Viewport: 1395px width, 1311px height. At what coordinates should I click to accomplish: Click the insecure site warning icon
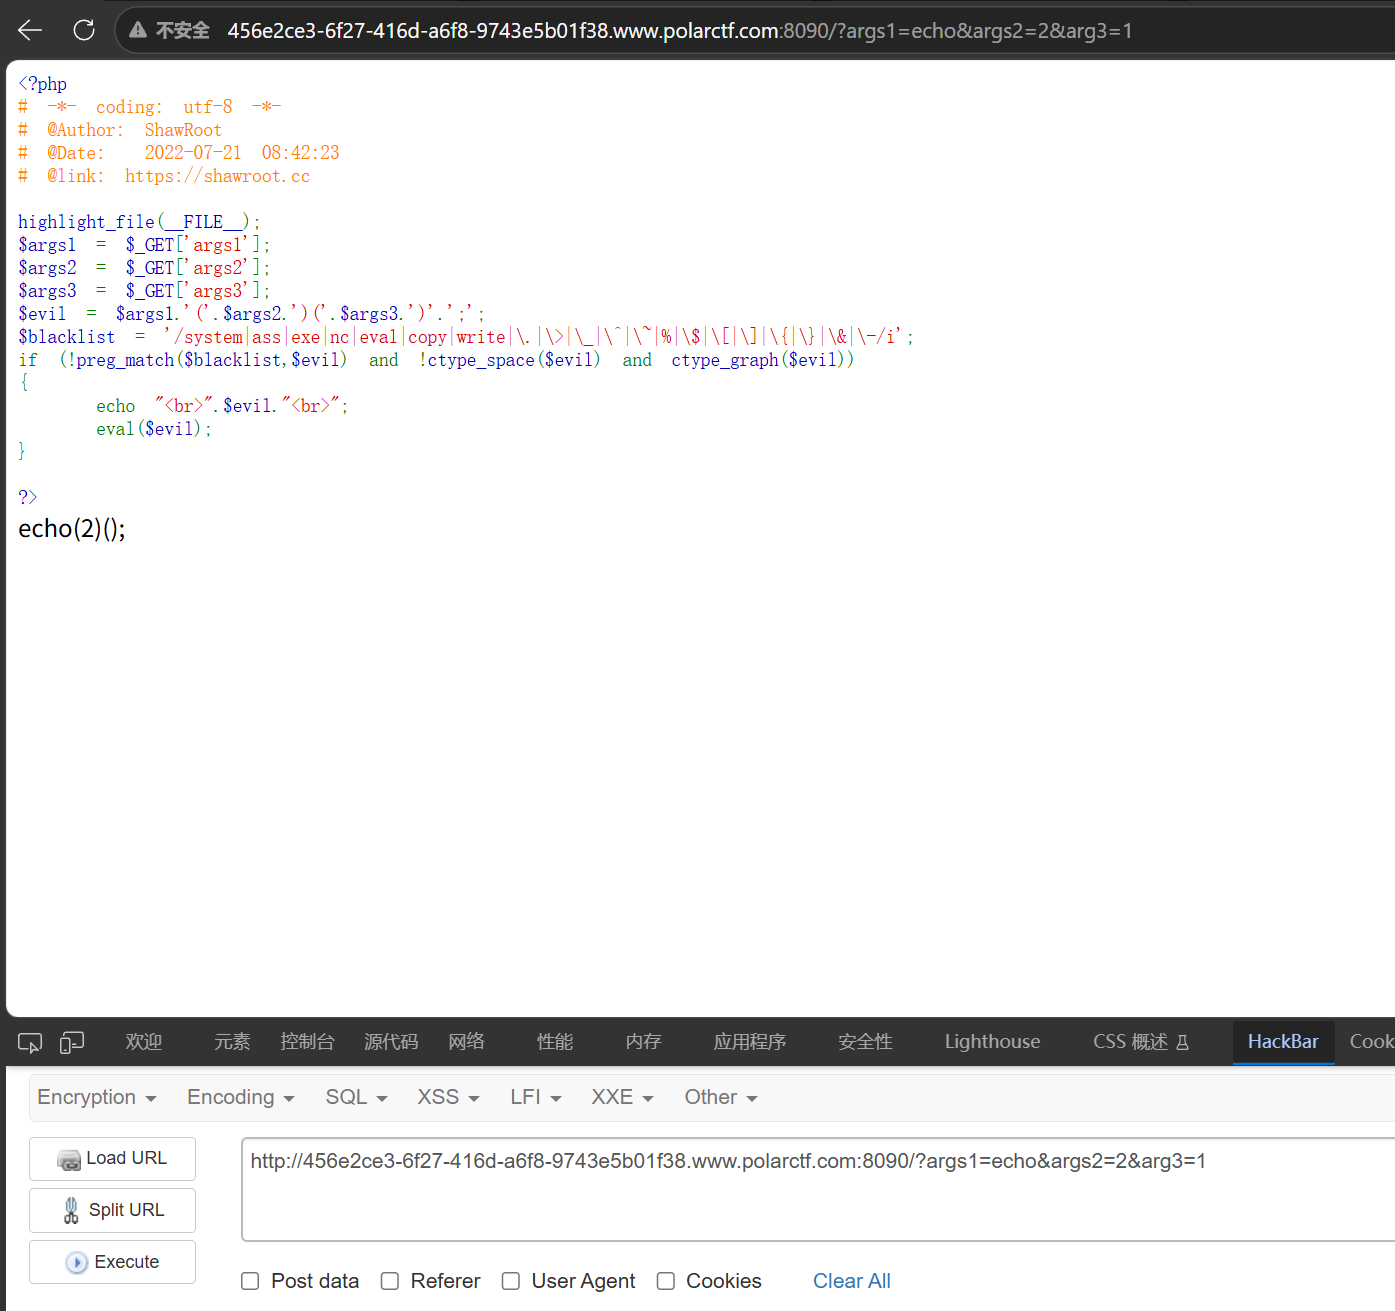coord(138,30)
